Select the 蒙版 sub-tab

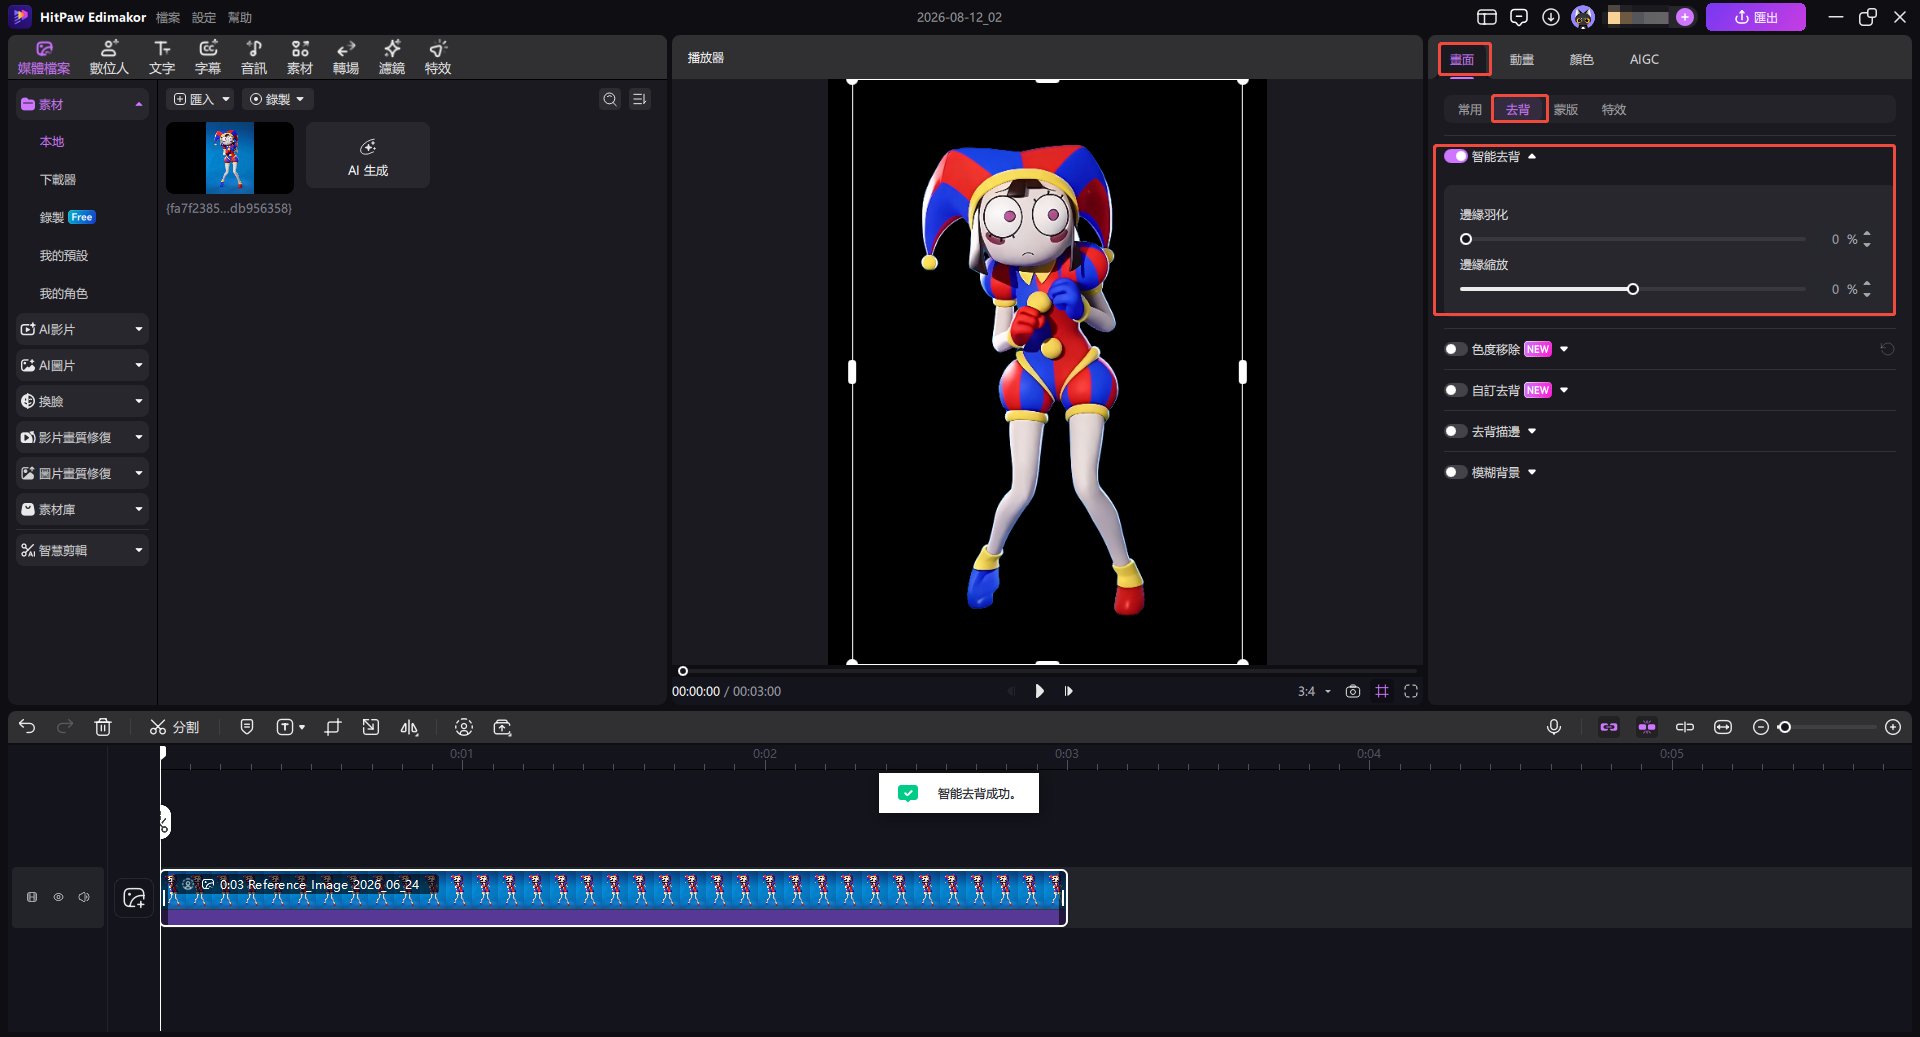coord(1566,109)
